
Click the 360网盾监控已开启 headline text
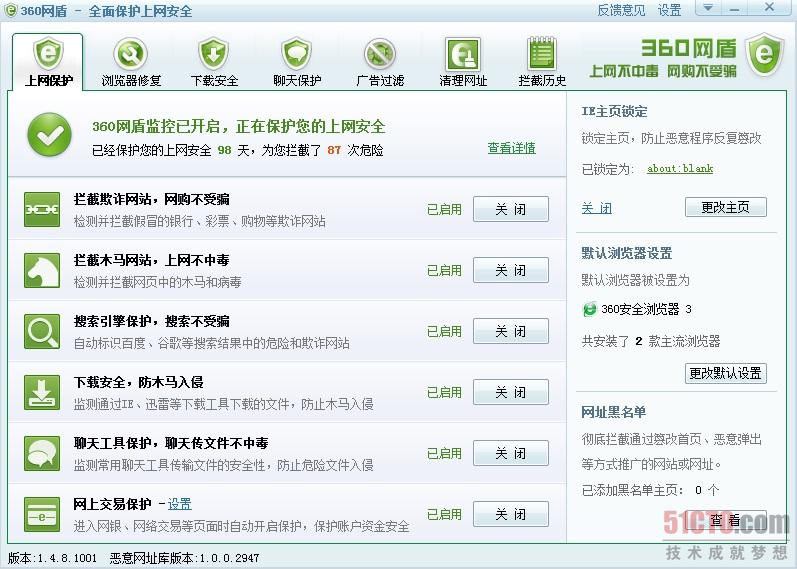(239, 126)
